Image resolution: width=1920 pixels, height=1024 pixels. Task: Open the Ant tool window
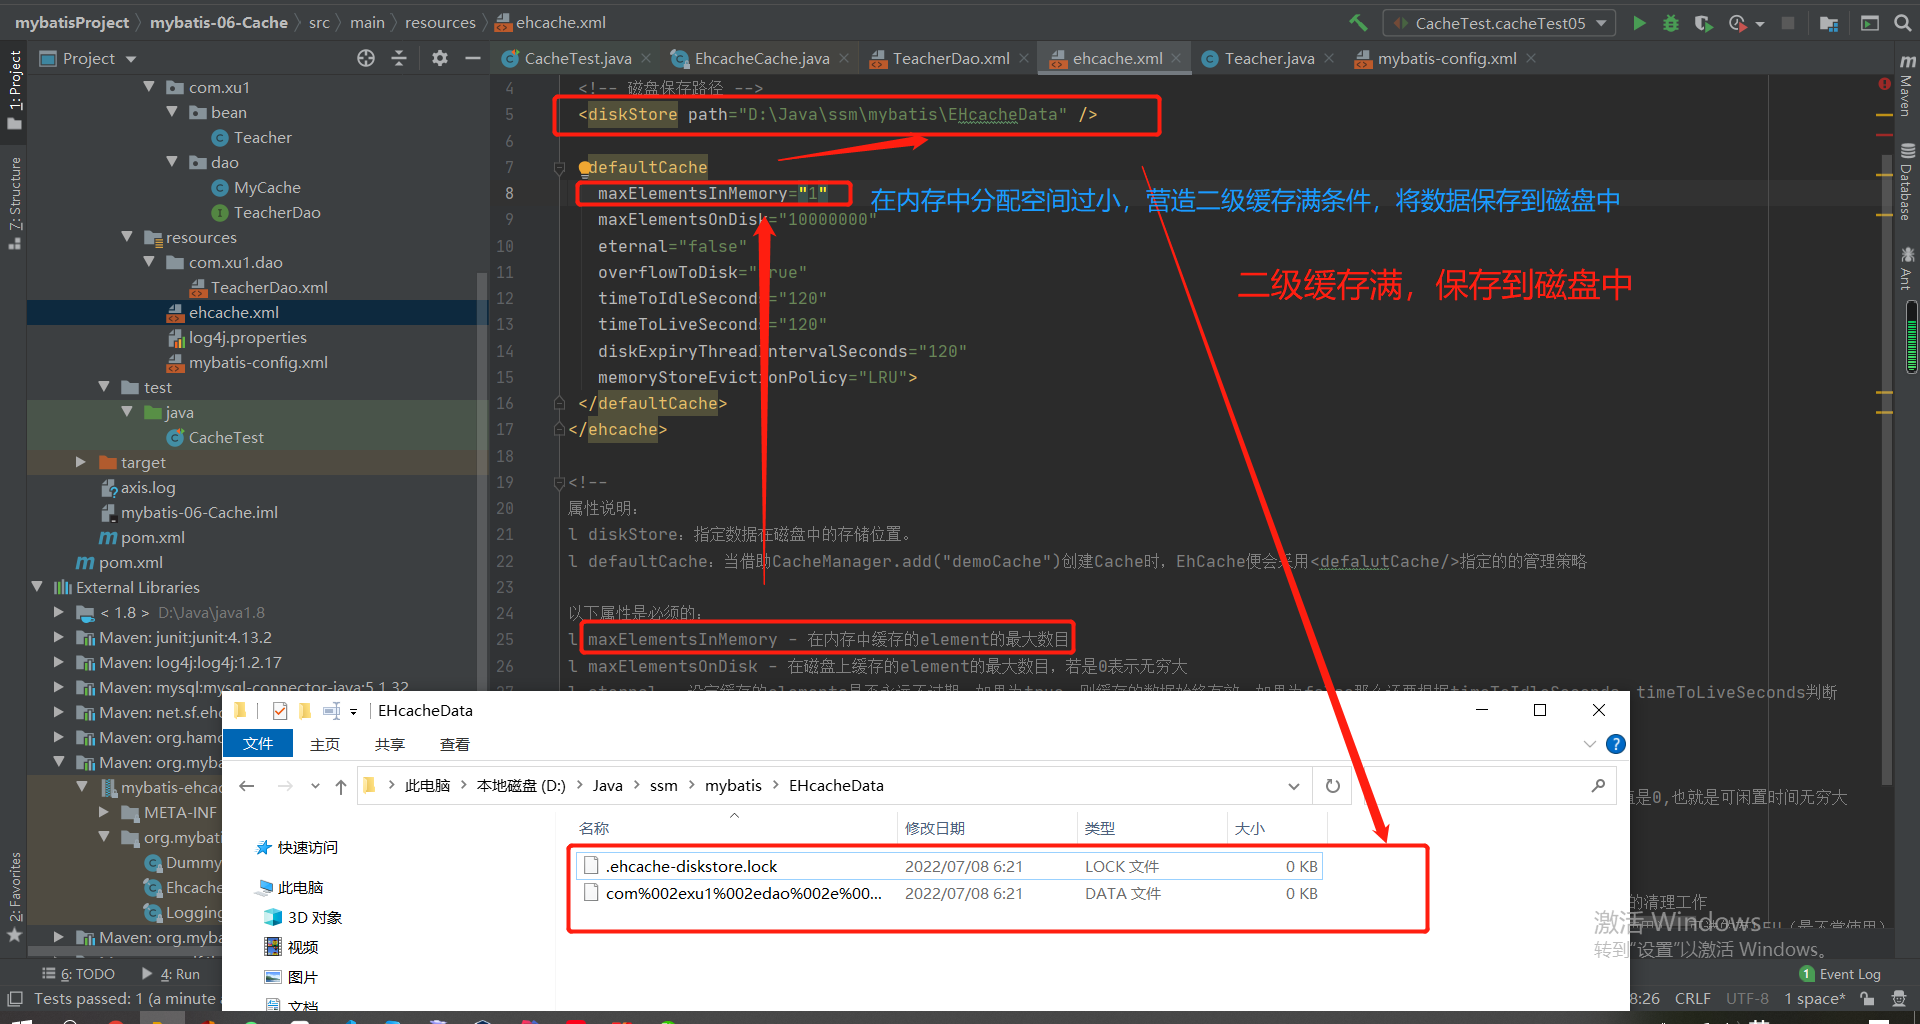(1906, 268)
